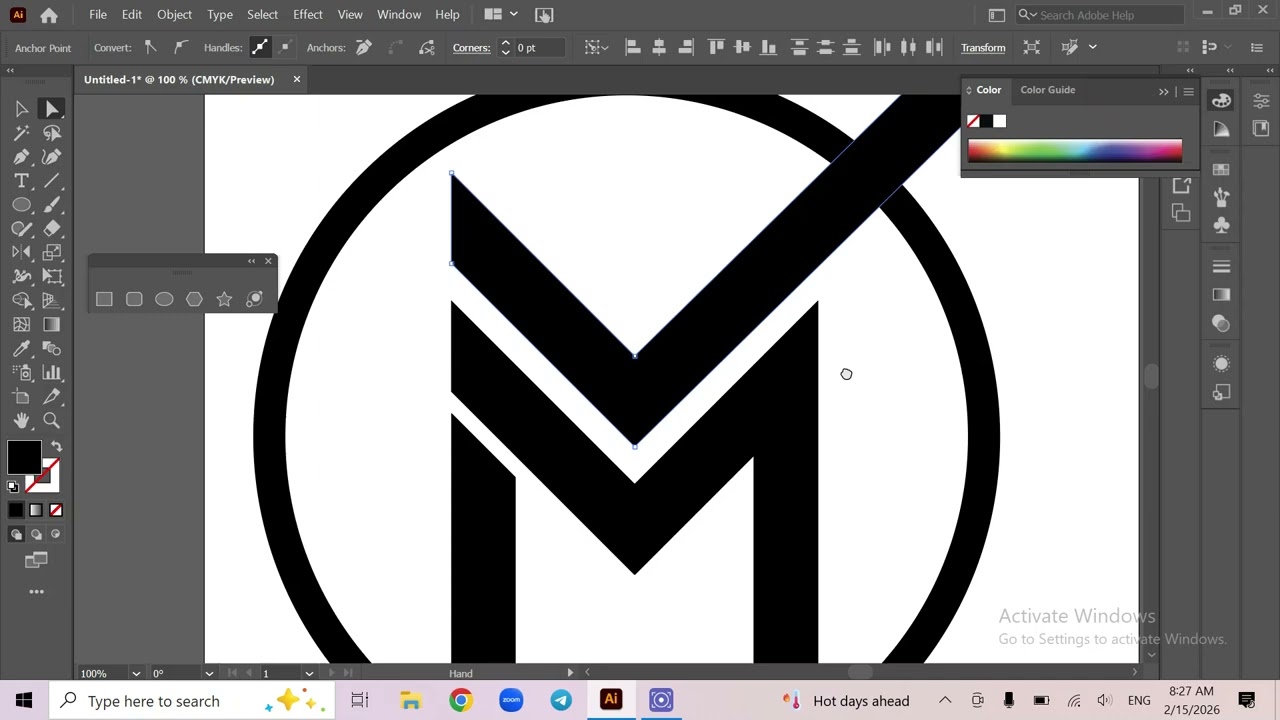This screenshot has height=720, width=1280.
Task: Open the Window menu
Action: [399, 14]
